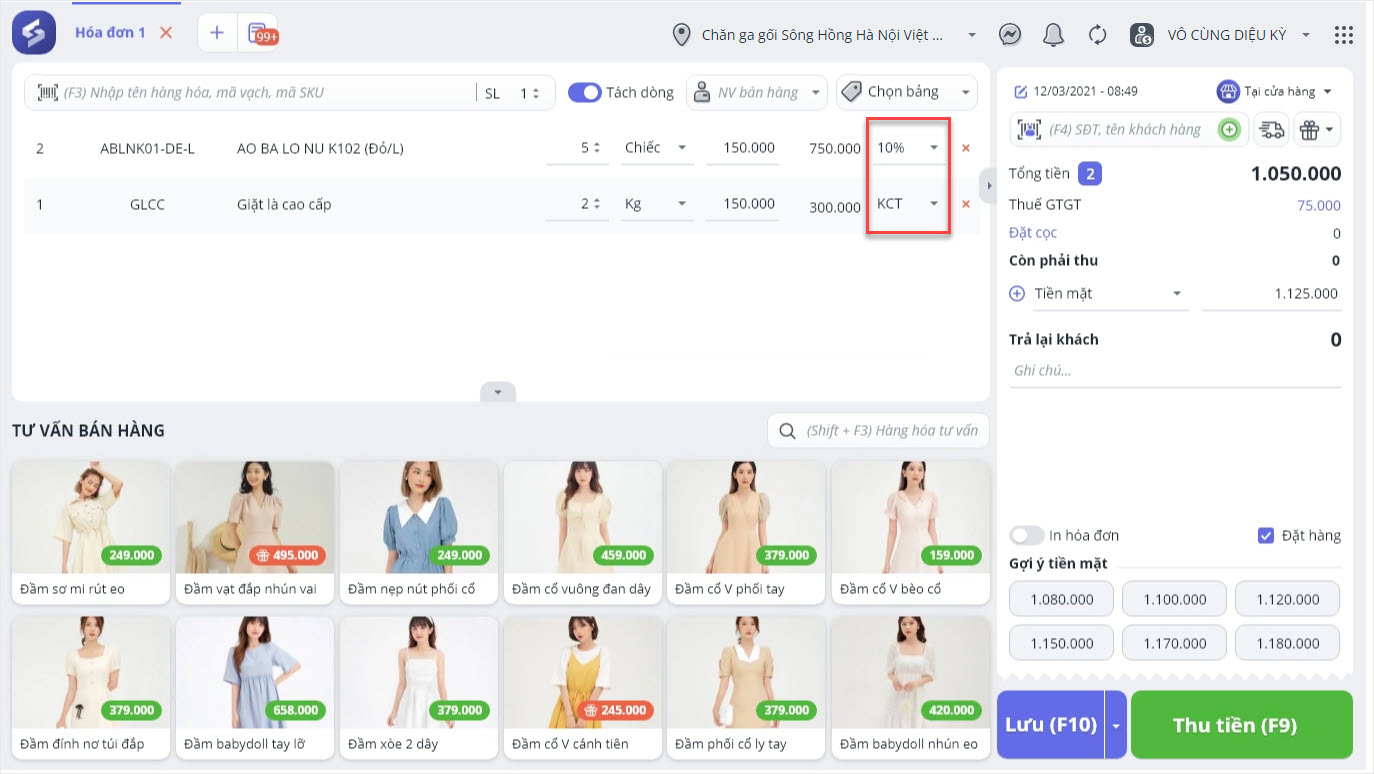Select the Hóa đơn 1 tab
This screenshot has height=774, width=1374.
[110, 33]
